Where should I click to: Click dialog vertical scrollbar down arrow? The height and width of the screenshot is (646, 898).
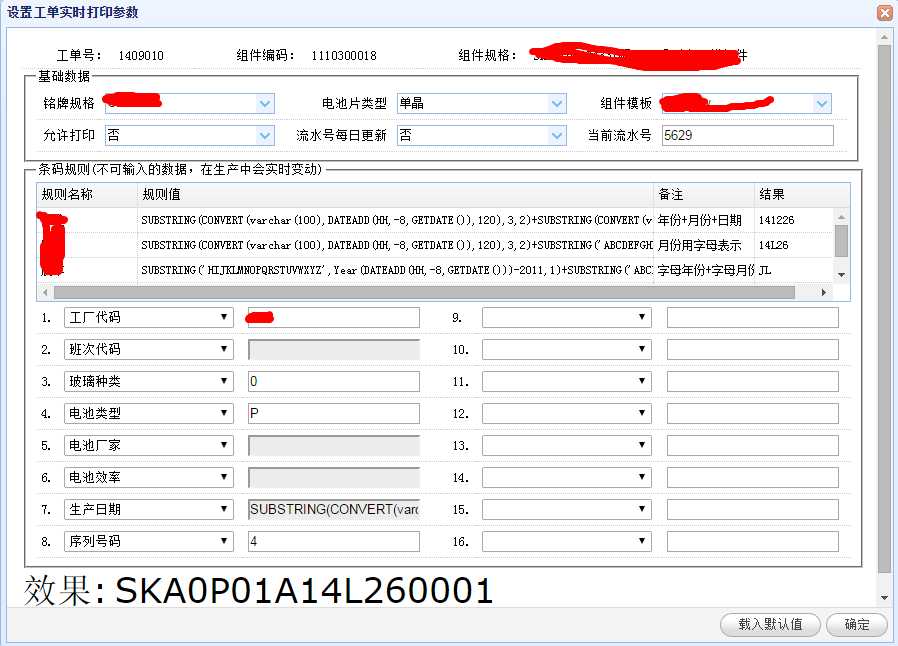[884, 597]
